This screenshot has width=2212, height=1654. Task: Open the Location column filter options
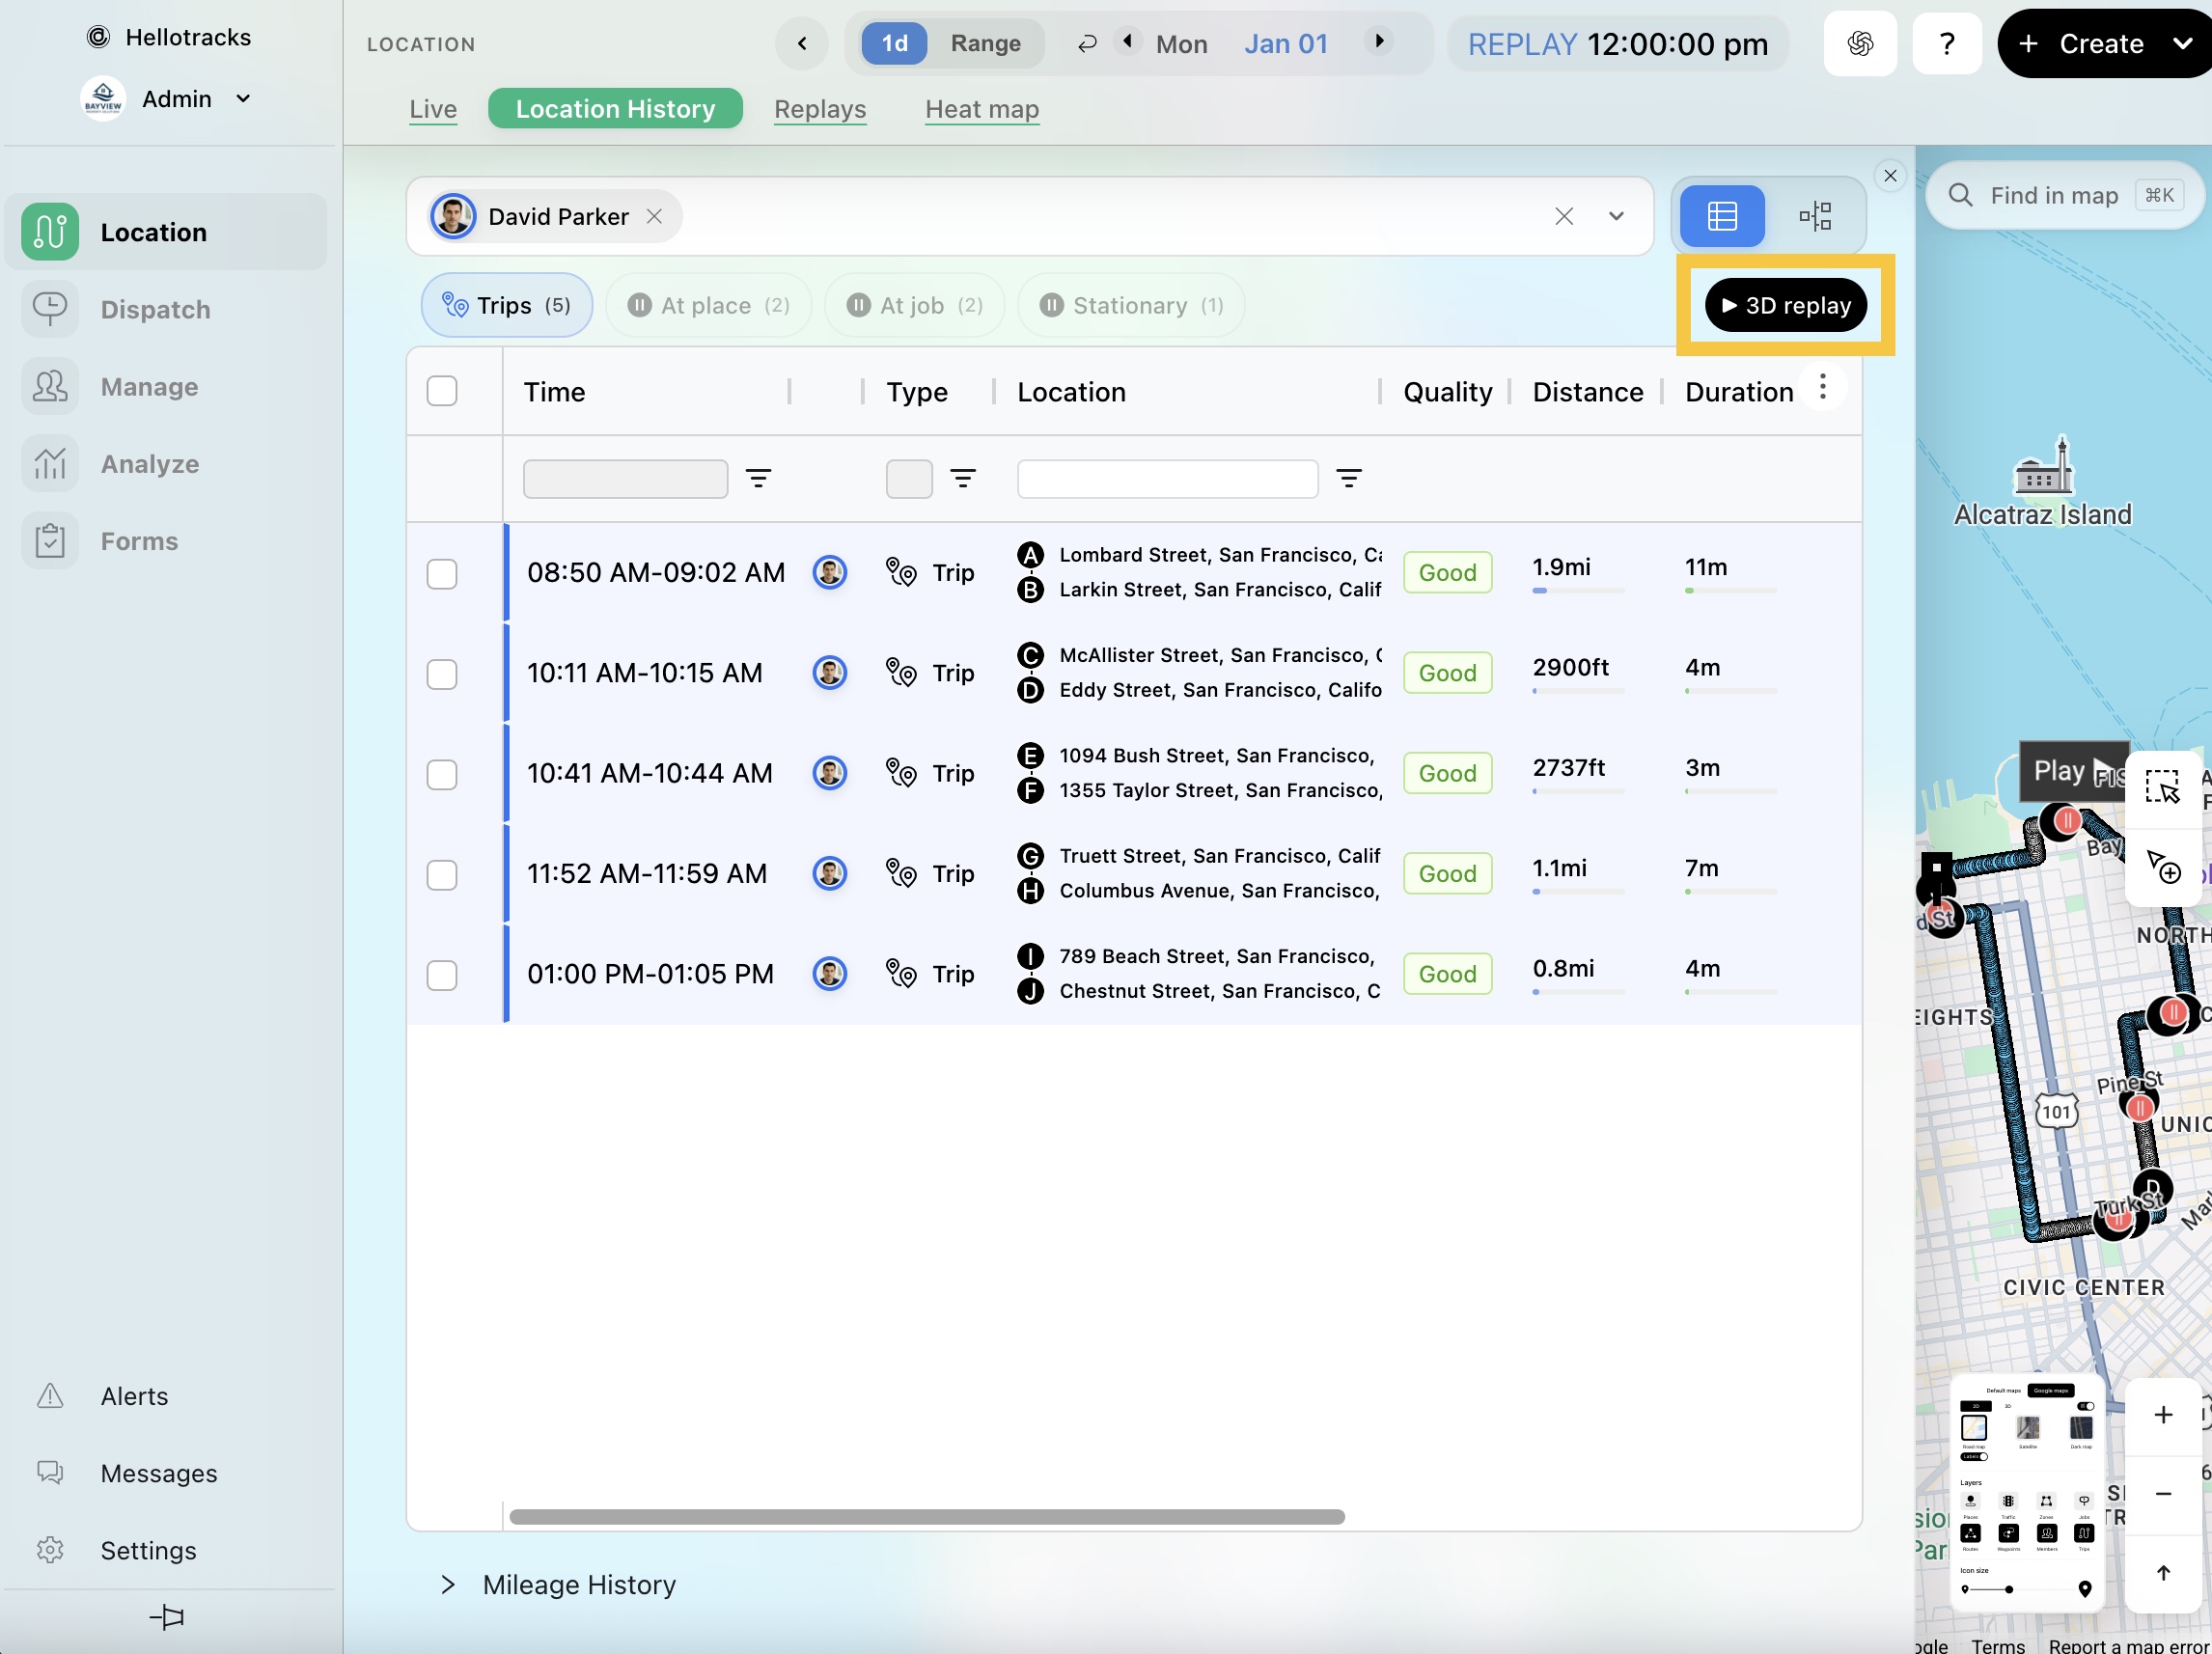1349,479
